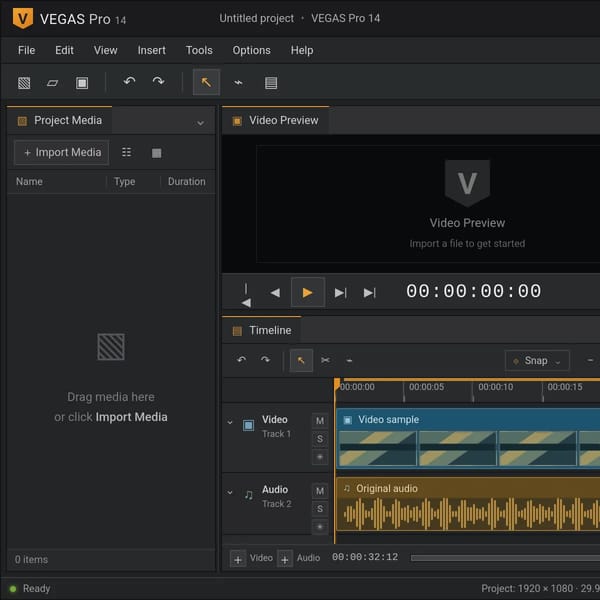The height and width of the screenshot is (600, 600).
Task: Collapse the Audio Track 2 chevron
Action: [x=230, y=492]
